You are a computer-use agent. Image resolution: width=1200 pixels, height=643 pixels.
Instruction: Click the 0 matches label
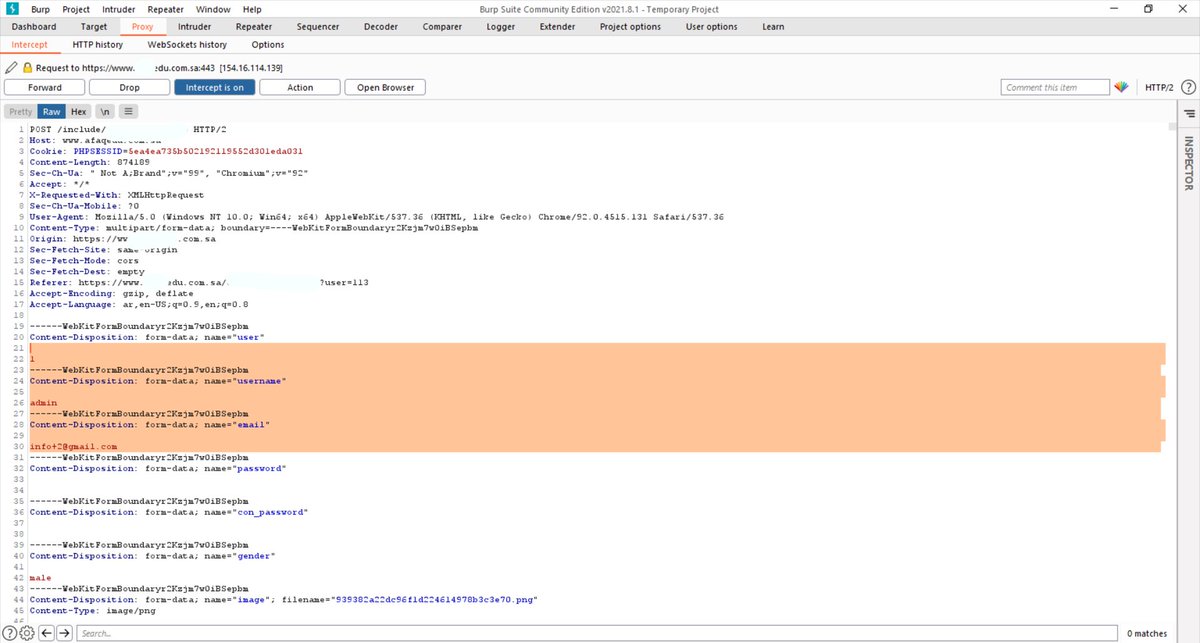pos(1146,633)
